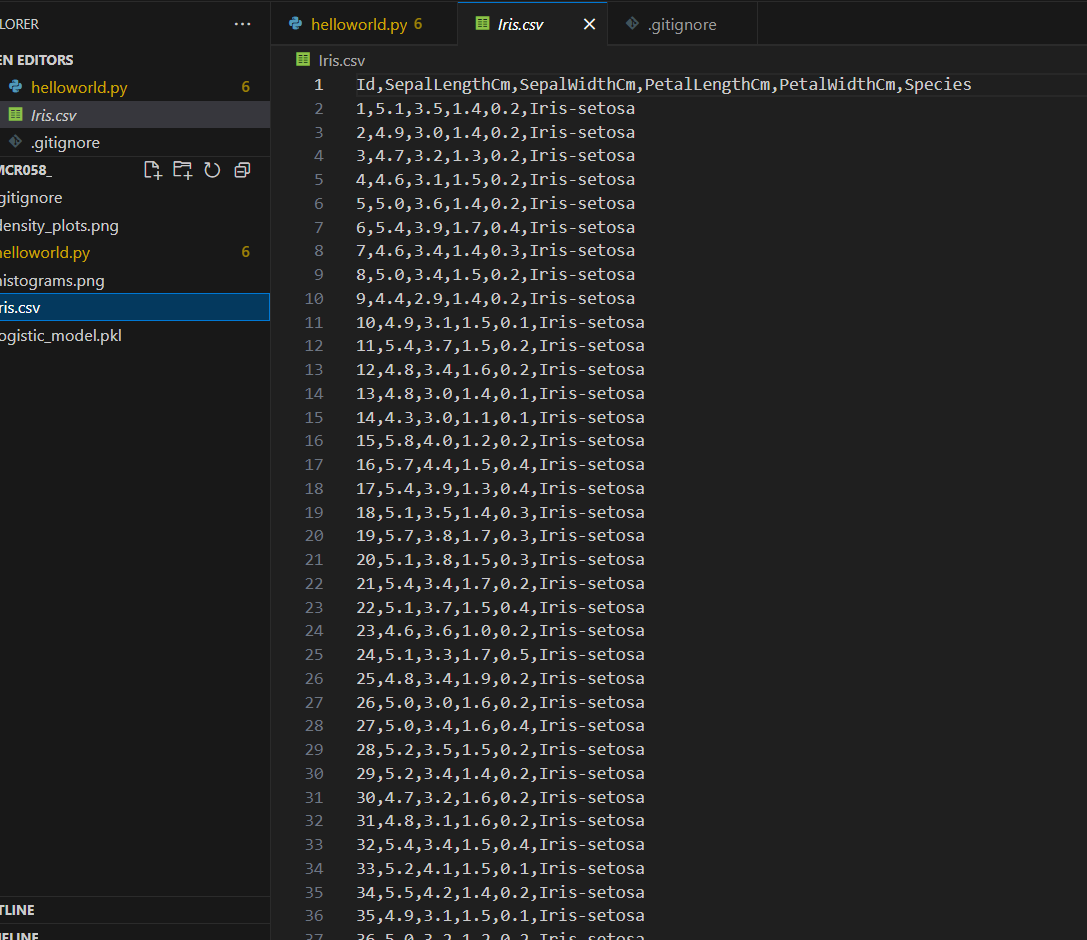
Task: Click the row 23,4.6,3.6,1.0,0.2,Iris-setosa
Action: pyautogui.click(x=500, y=631)
